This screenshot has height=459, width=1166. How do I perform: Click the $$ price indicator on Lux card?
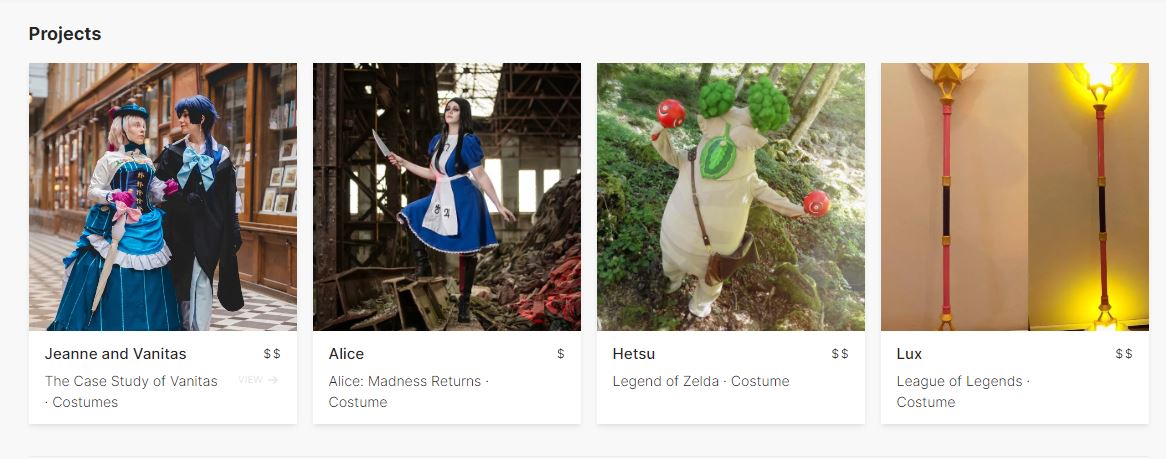1124,354
